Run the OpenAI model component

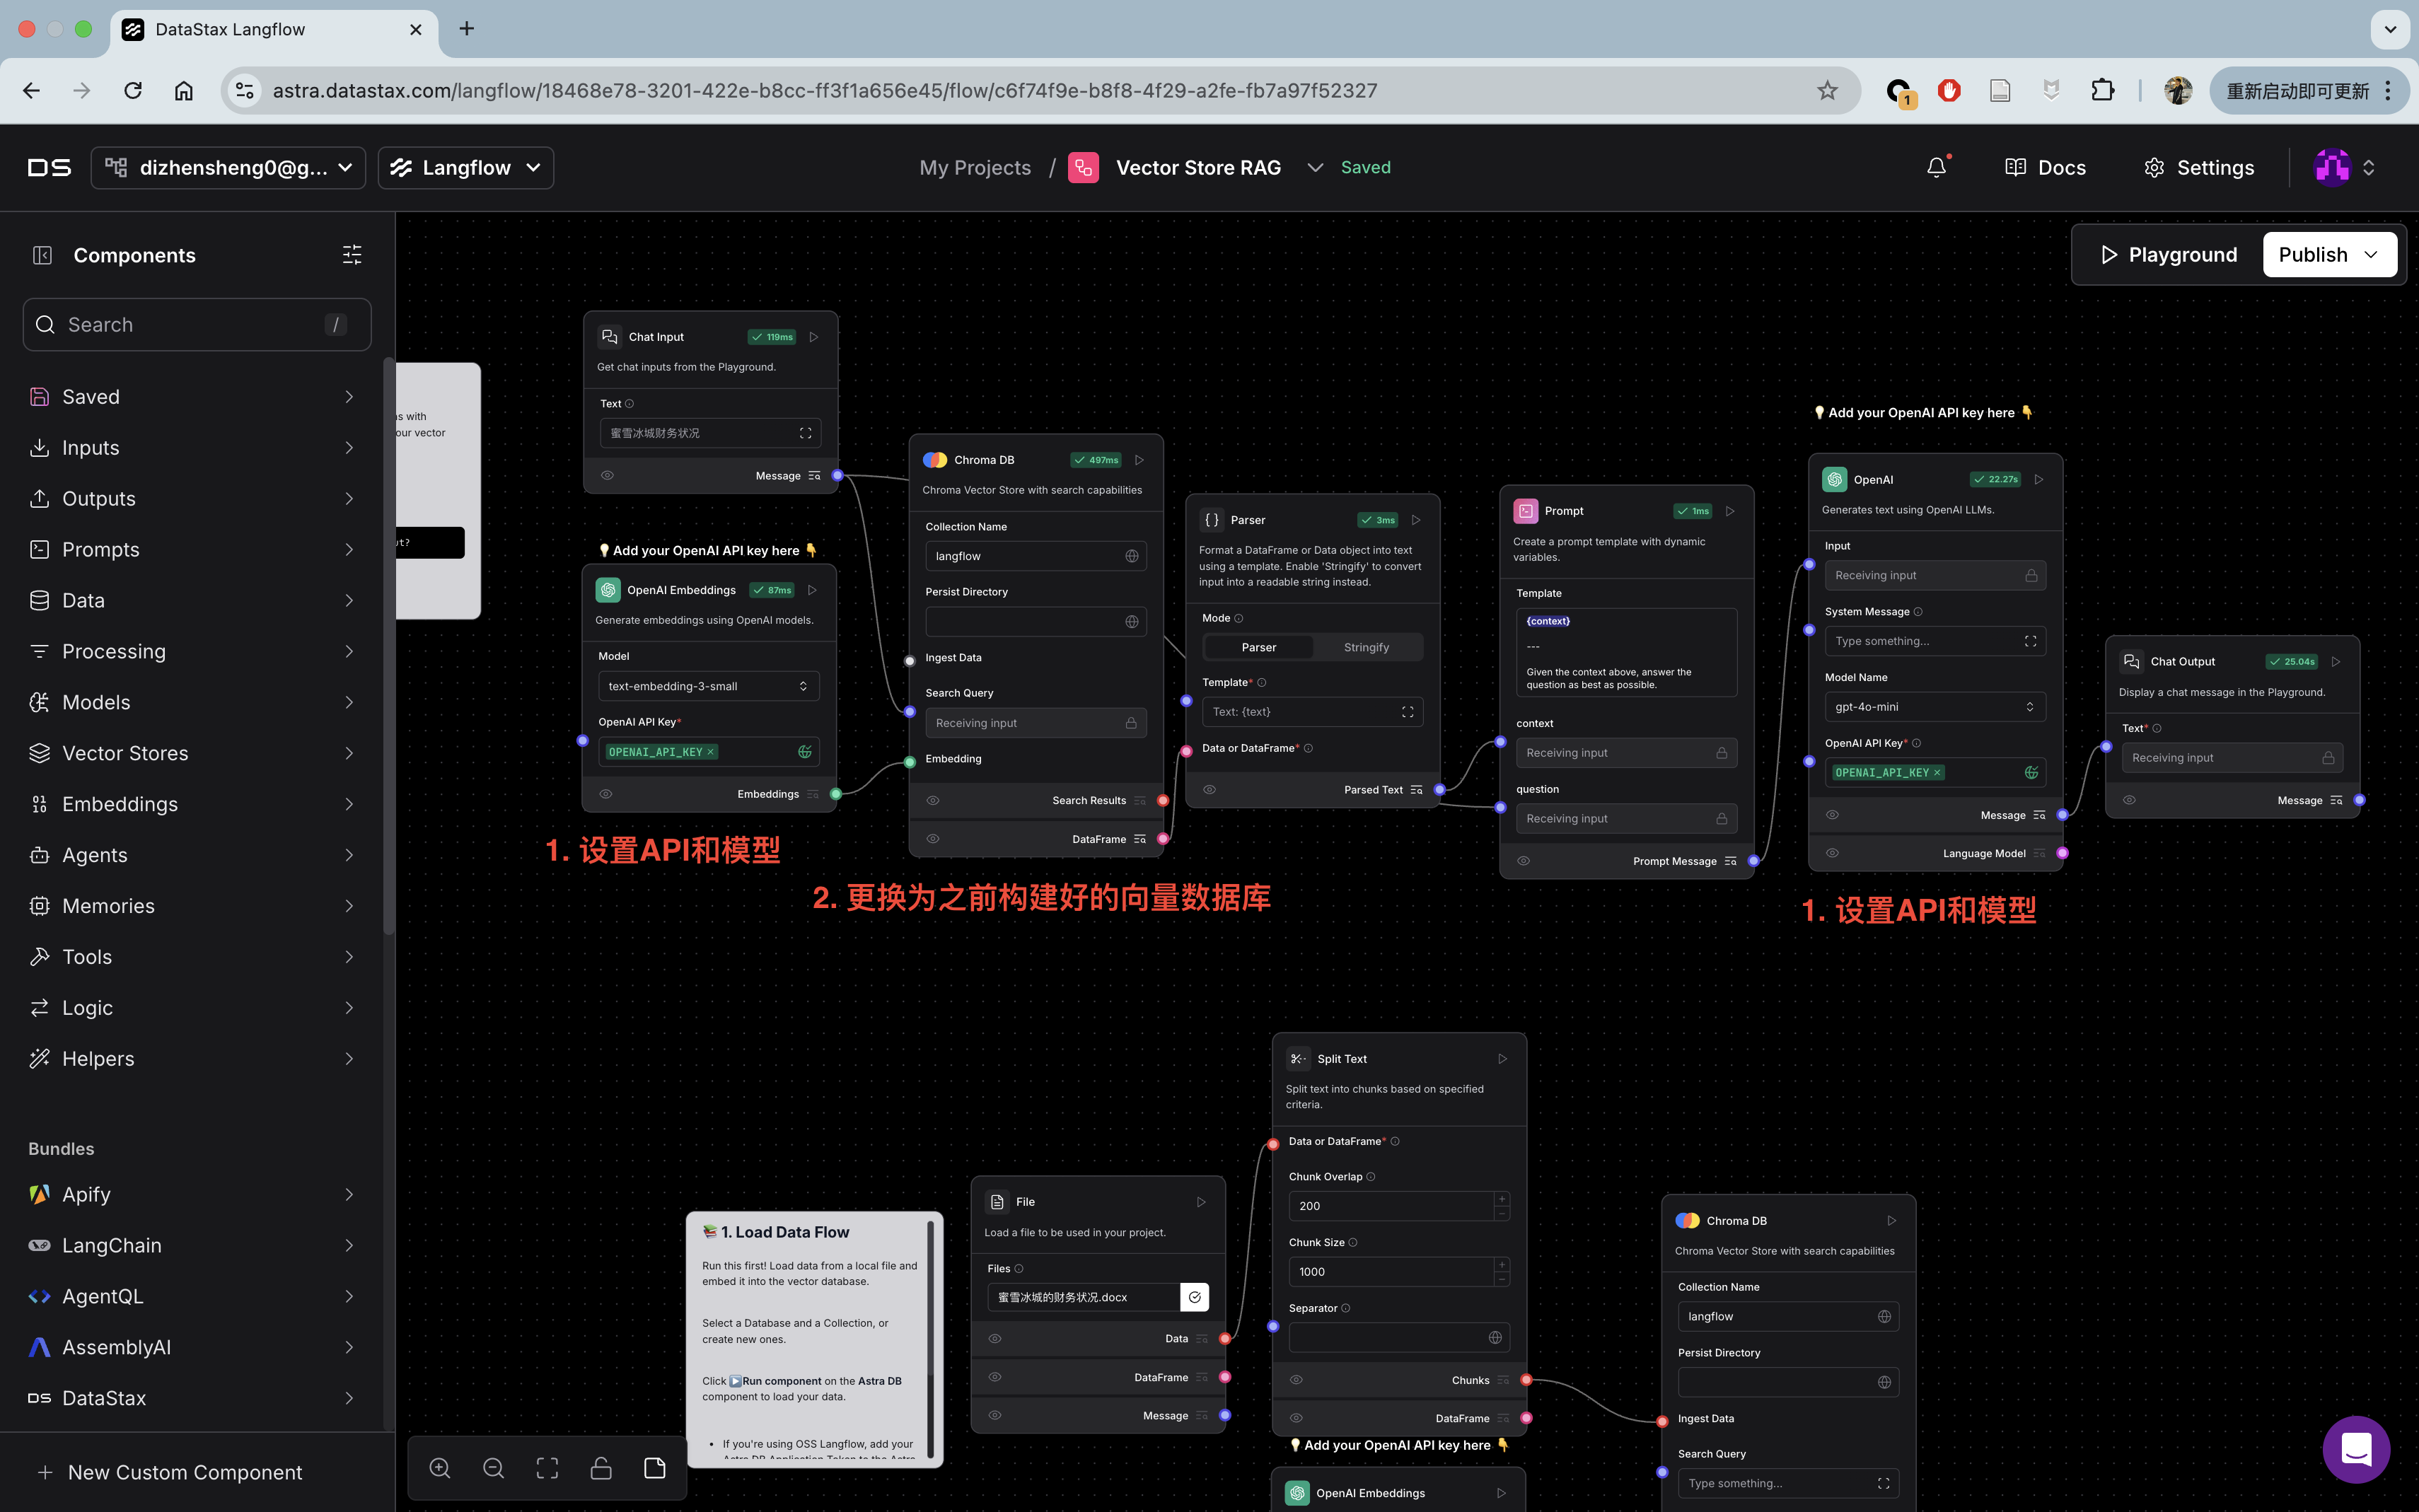[x=2039, y=479]
